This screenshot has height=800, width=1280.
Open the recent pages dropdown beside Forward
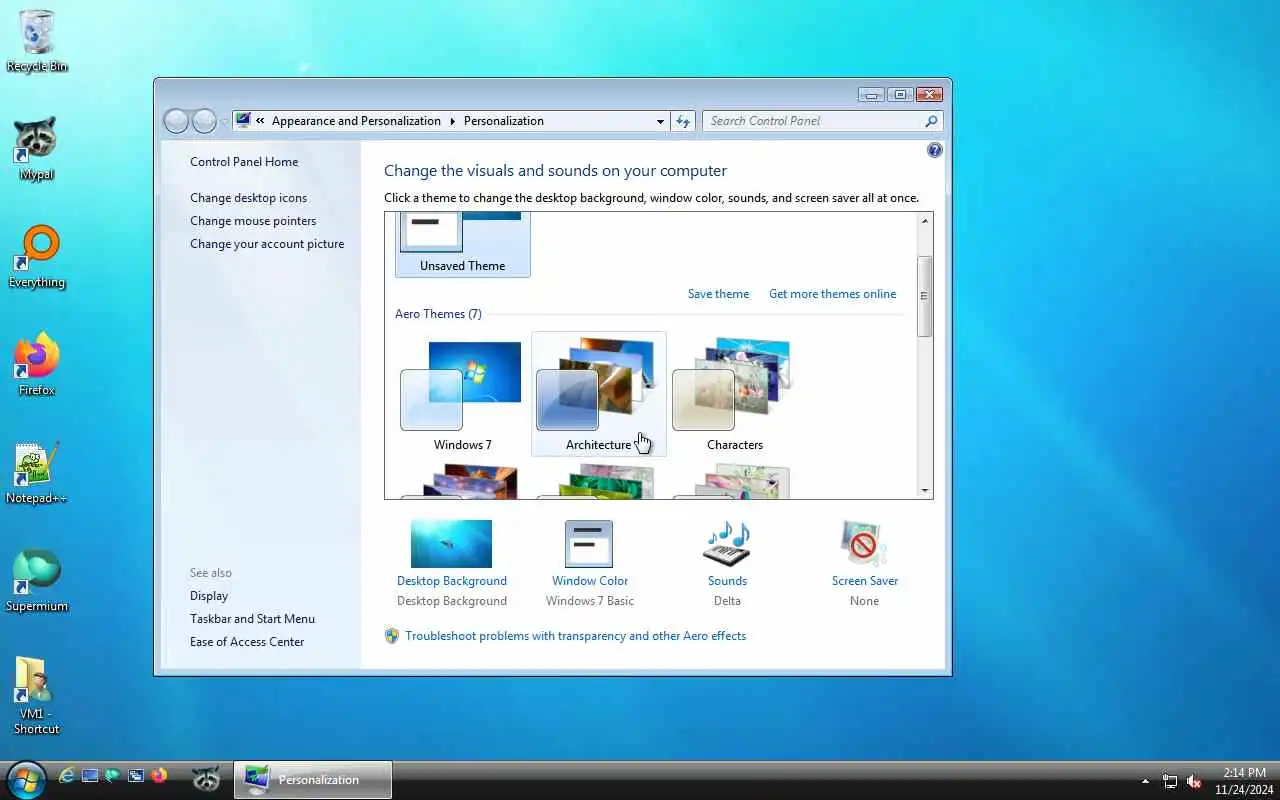point(225,121)
